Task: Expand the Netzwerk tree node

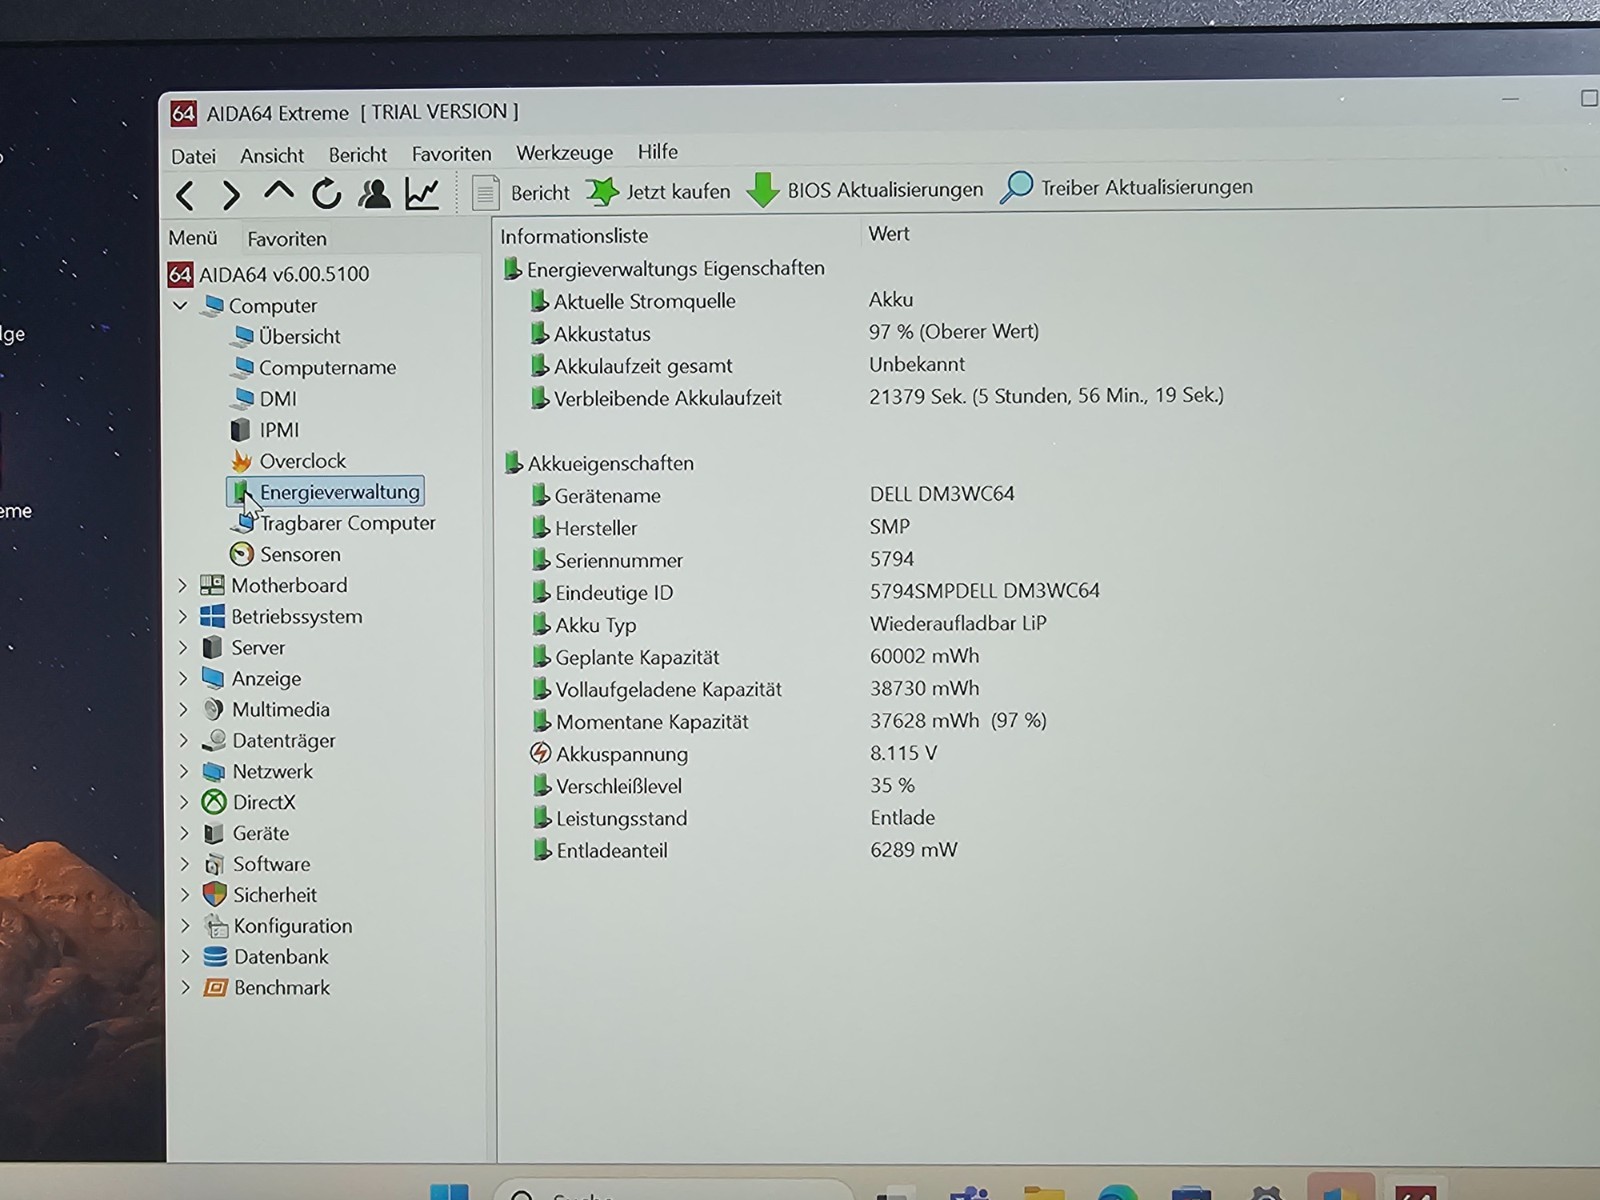Action: click(184, 772)
